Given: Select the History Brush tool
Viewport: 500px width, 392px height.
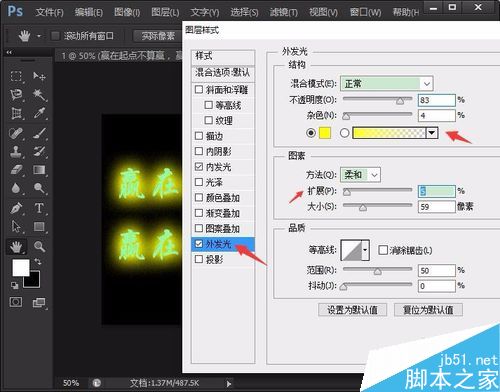Looking at the screenshot, I should [39, 152].
